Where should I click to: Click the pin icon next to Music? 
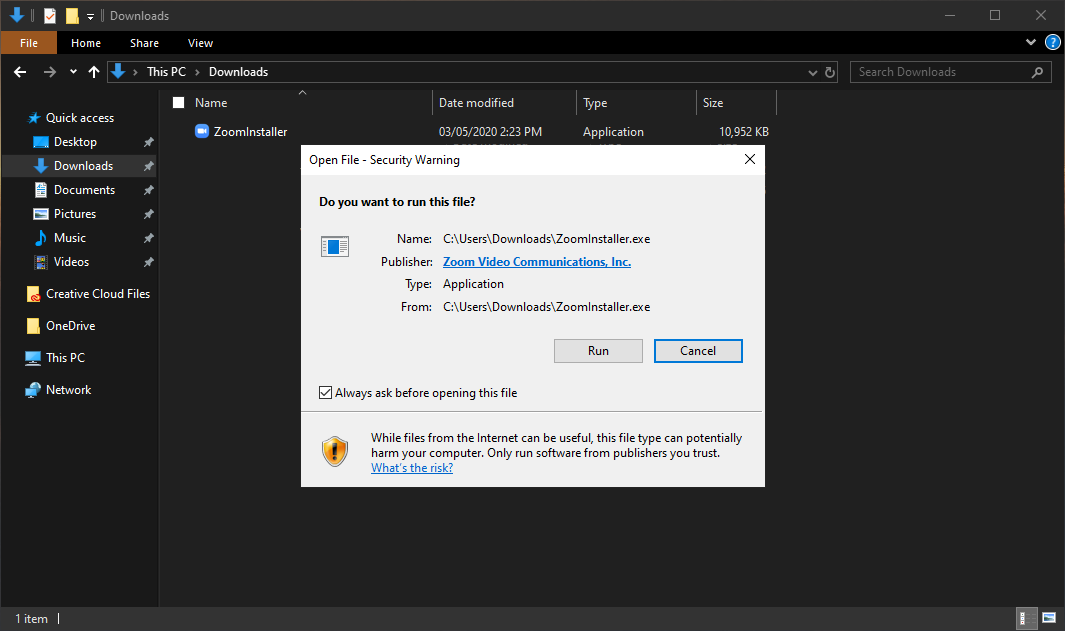(148, 238)
